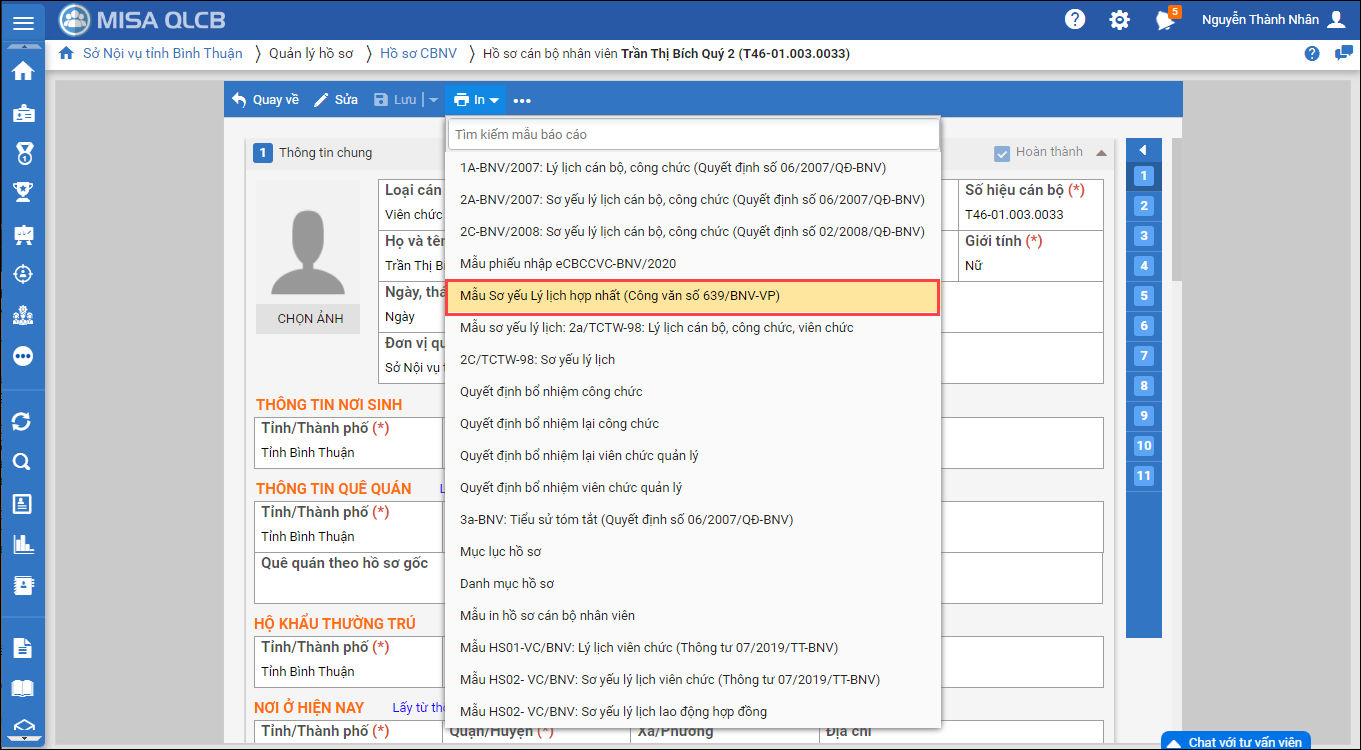Click the trophy icon in sidebar
Image resolution: width=1361 pixels, height=750 pixels.
pyautogui.click(x=22, y=192)
